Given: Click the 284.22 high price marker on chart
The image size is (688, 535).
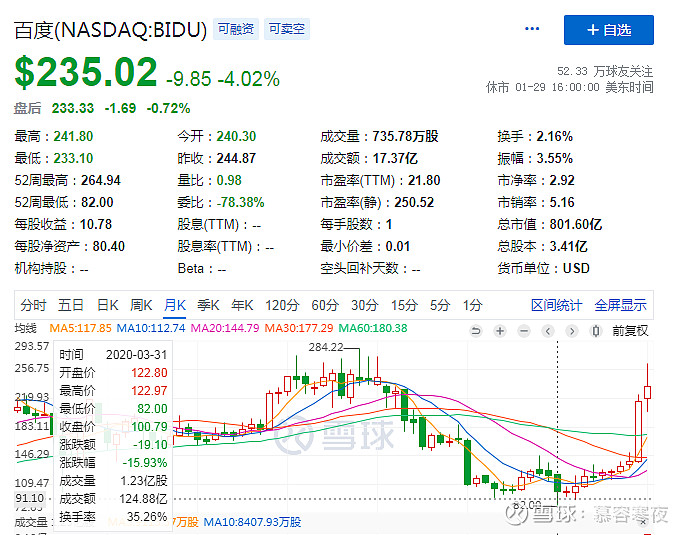Looking at the screenshot, I should tap(326, 347).
